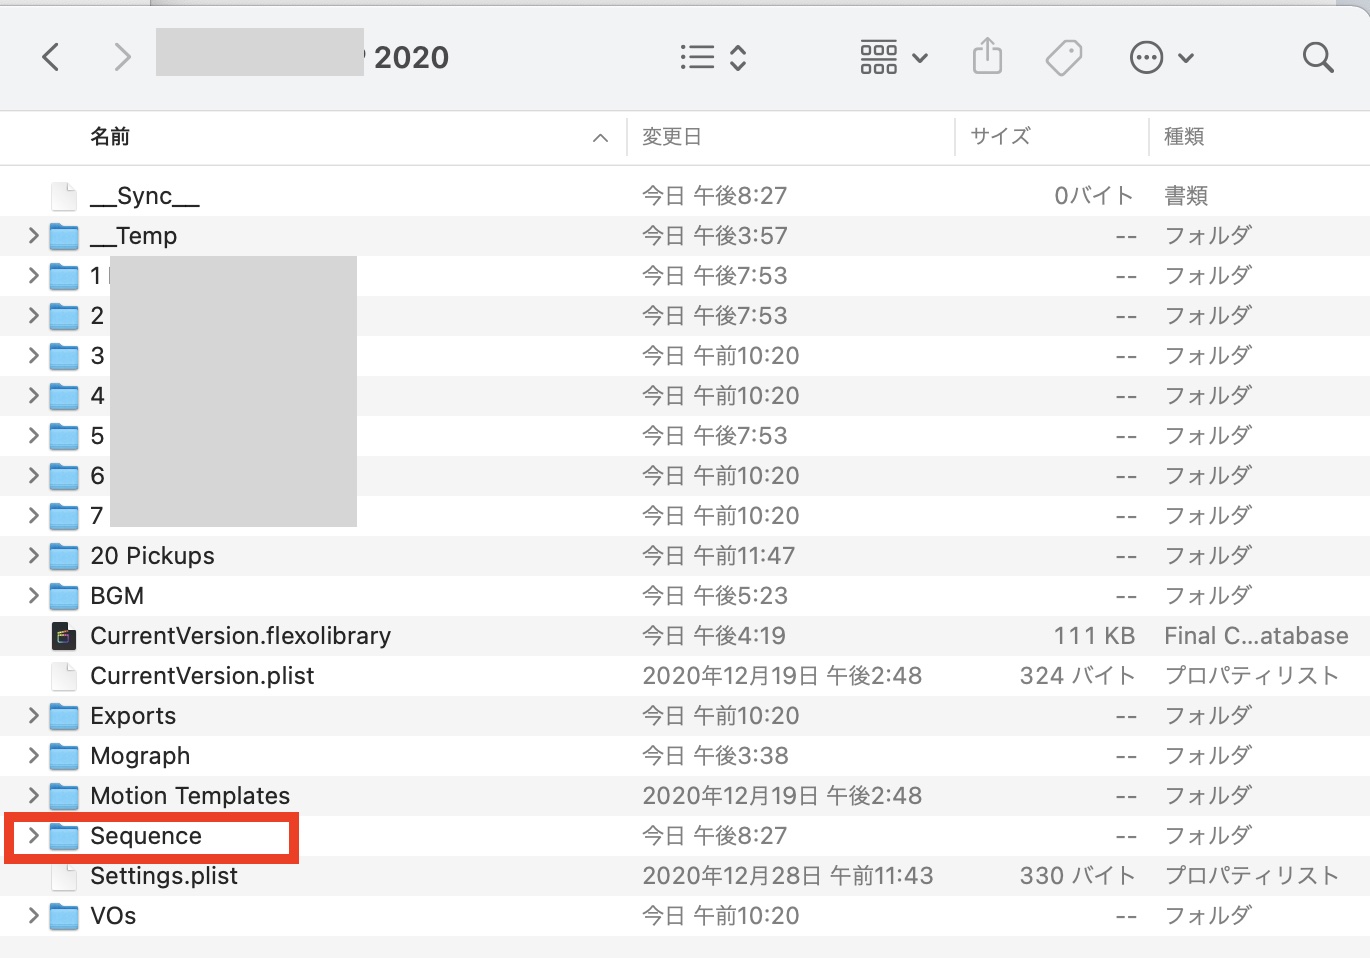Expand the folder numbered 1

click(33, 276)
